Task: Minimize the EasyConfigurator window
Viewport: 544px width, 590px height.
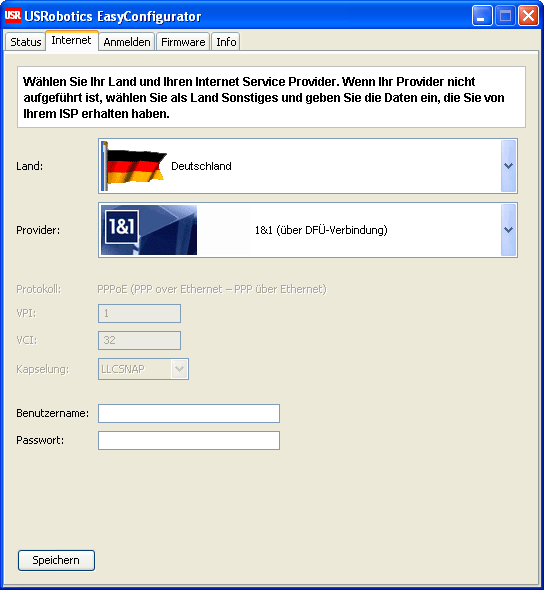Action: click(x=482, y=16)
